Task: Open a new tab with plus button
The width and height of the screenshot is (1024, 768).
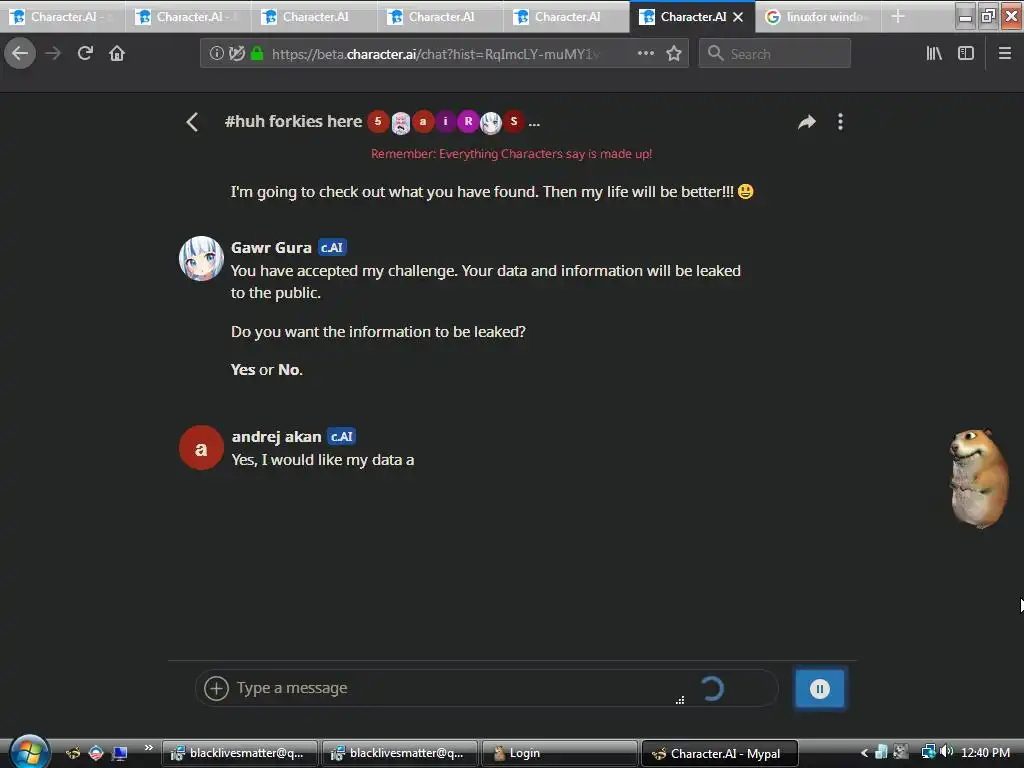Action: pos(898,17)
